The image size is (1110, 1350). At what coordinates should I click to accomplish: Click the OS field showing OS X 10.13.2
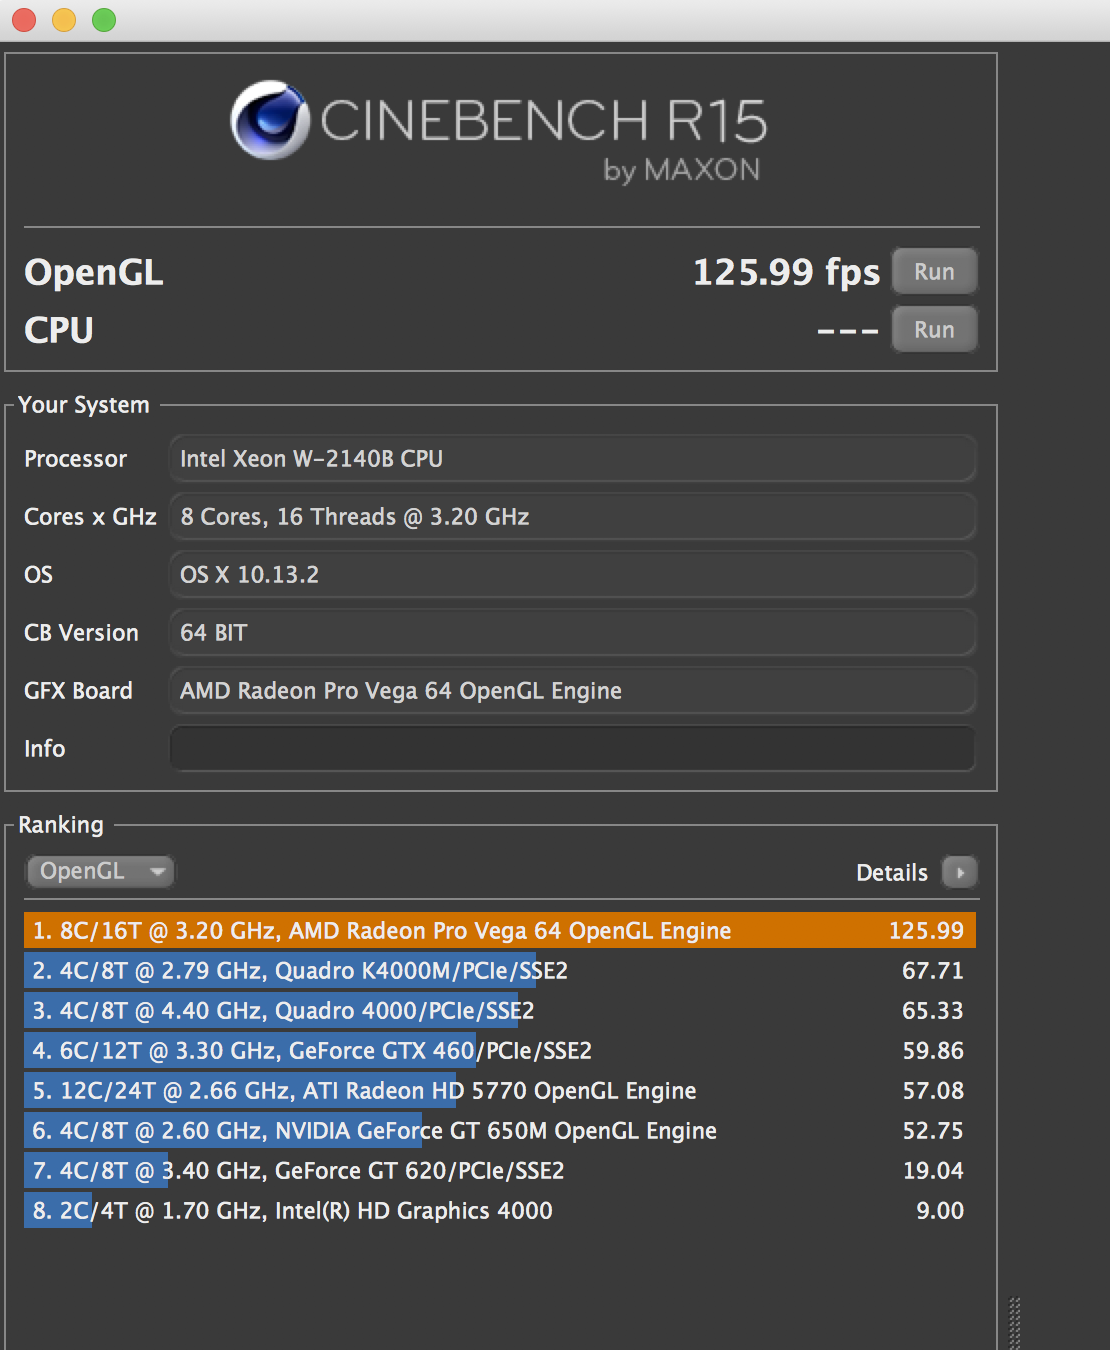(x=572, y=574)
